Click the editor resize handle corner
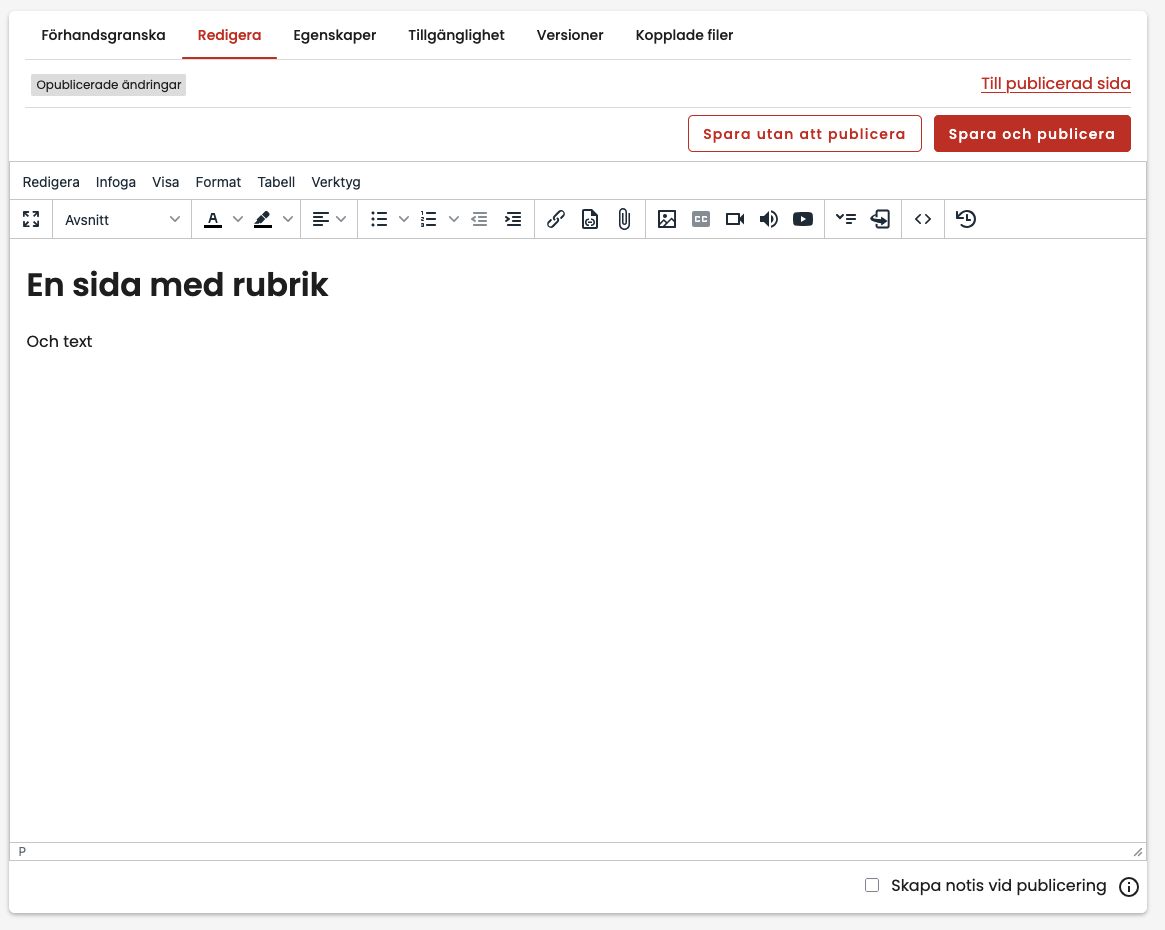The height and width of the screenshot is (930, 1165). pyautogui.click(x=1137, y=852)
